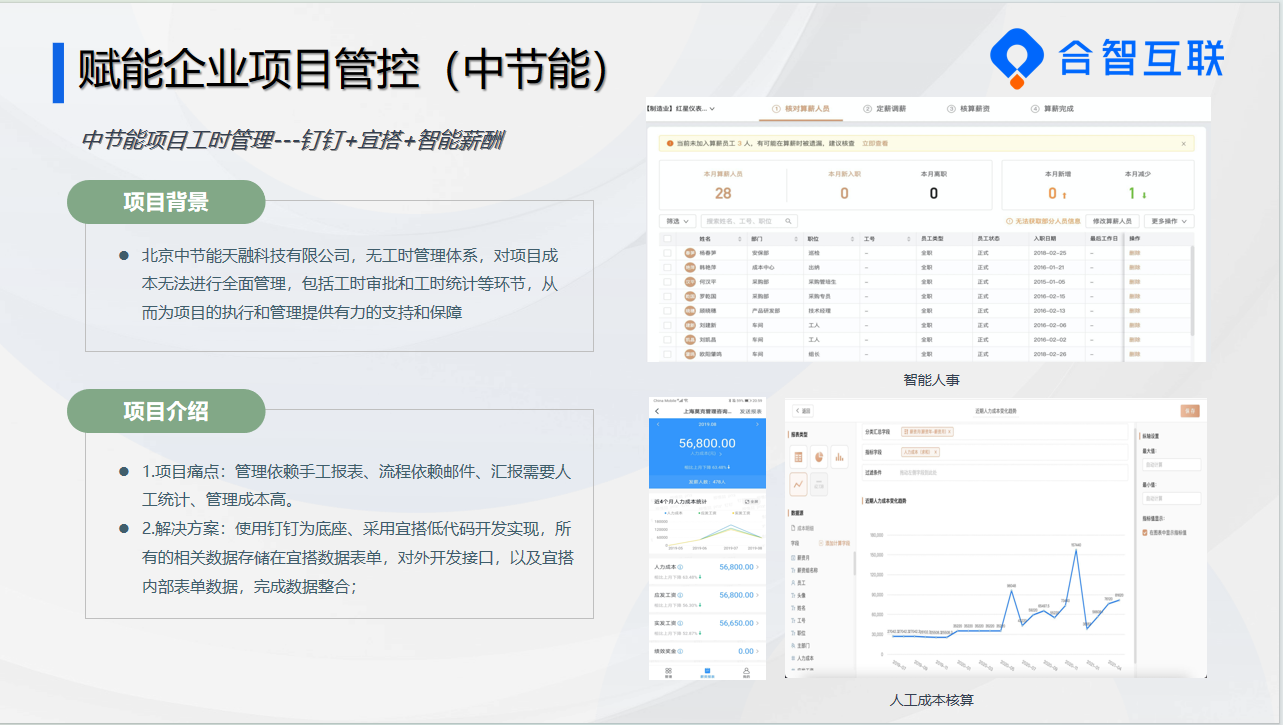The width and height of the screenshot is (1283, 725).
Task: Switch to 核算薪资 step tab
Action: pyautogui.click(x=969, y=108)
